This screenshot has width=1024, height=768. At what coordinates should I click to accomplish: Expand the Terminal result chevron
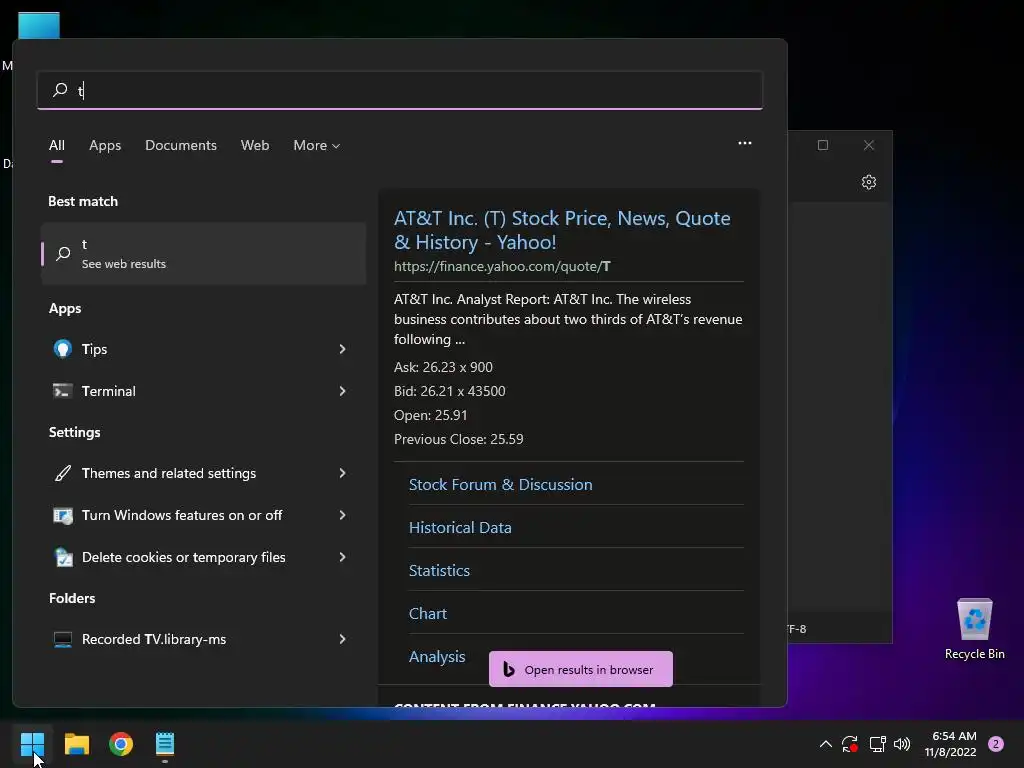click(x=342, y=391)
